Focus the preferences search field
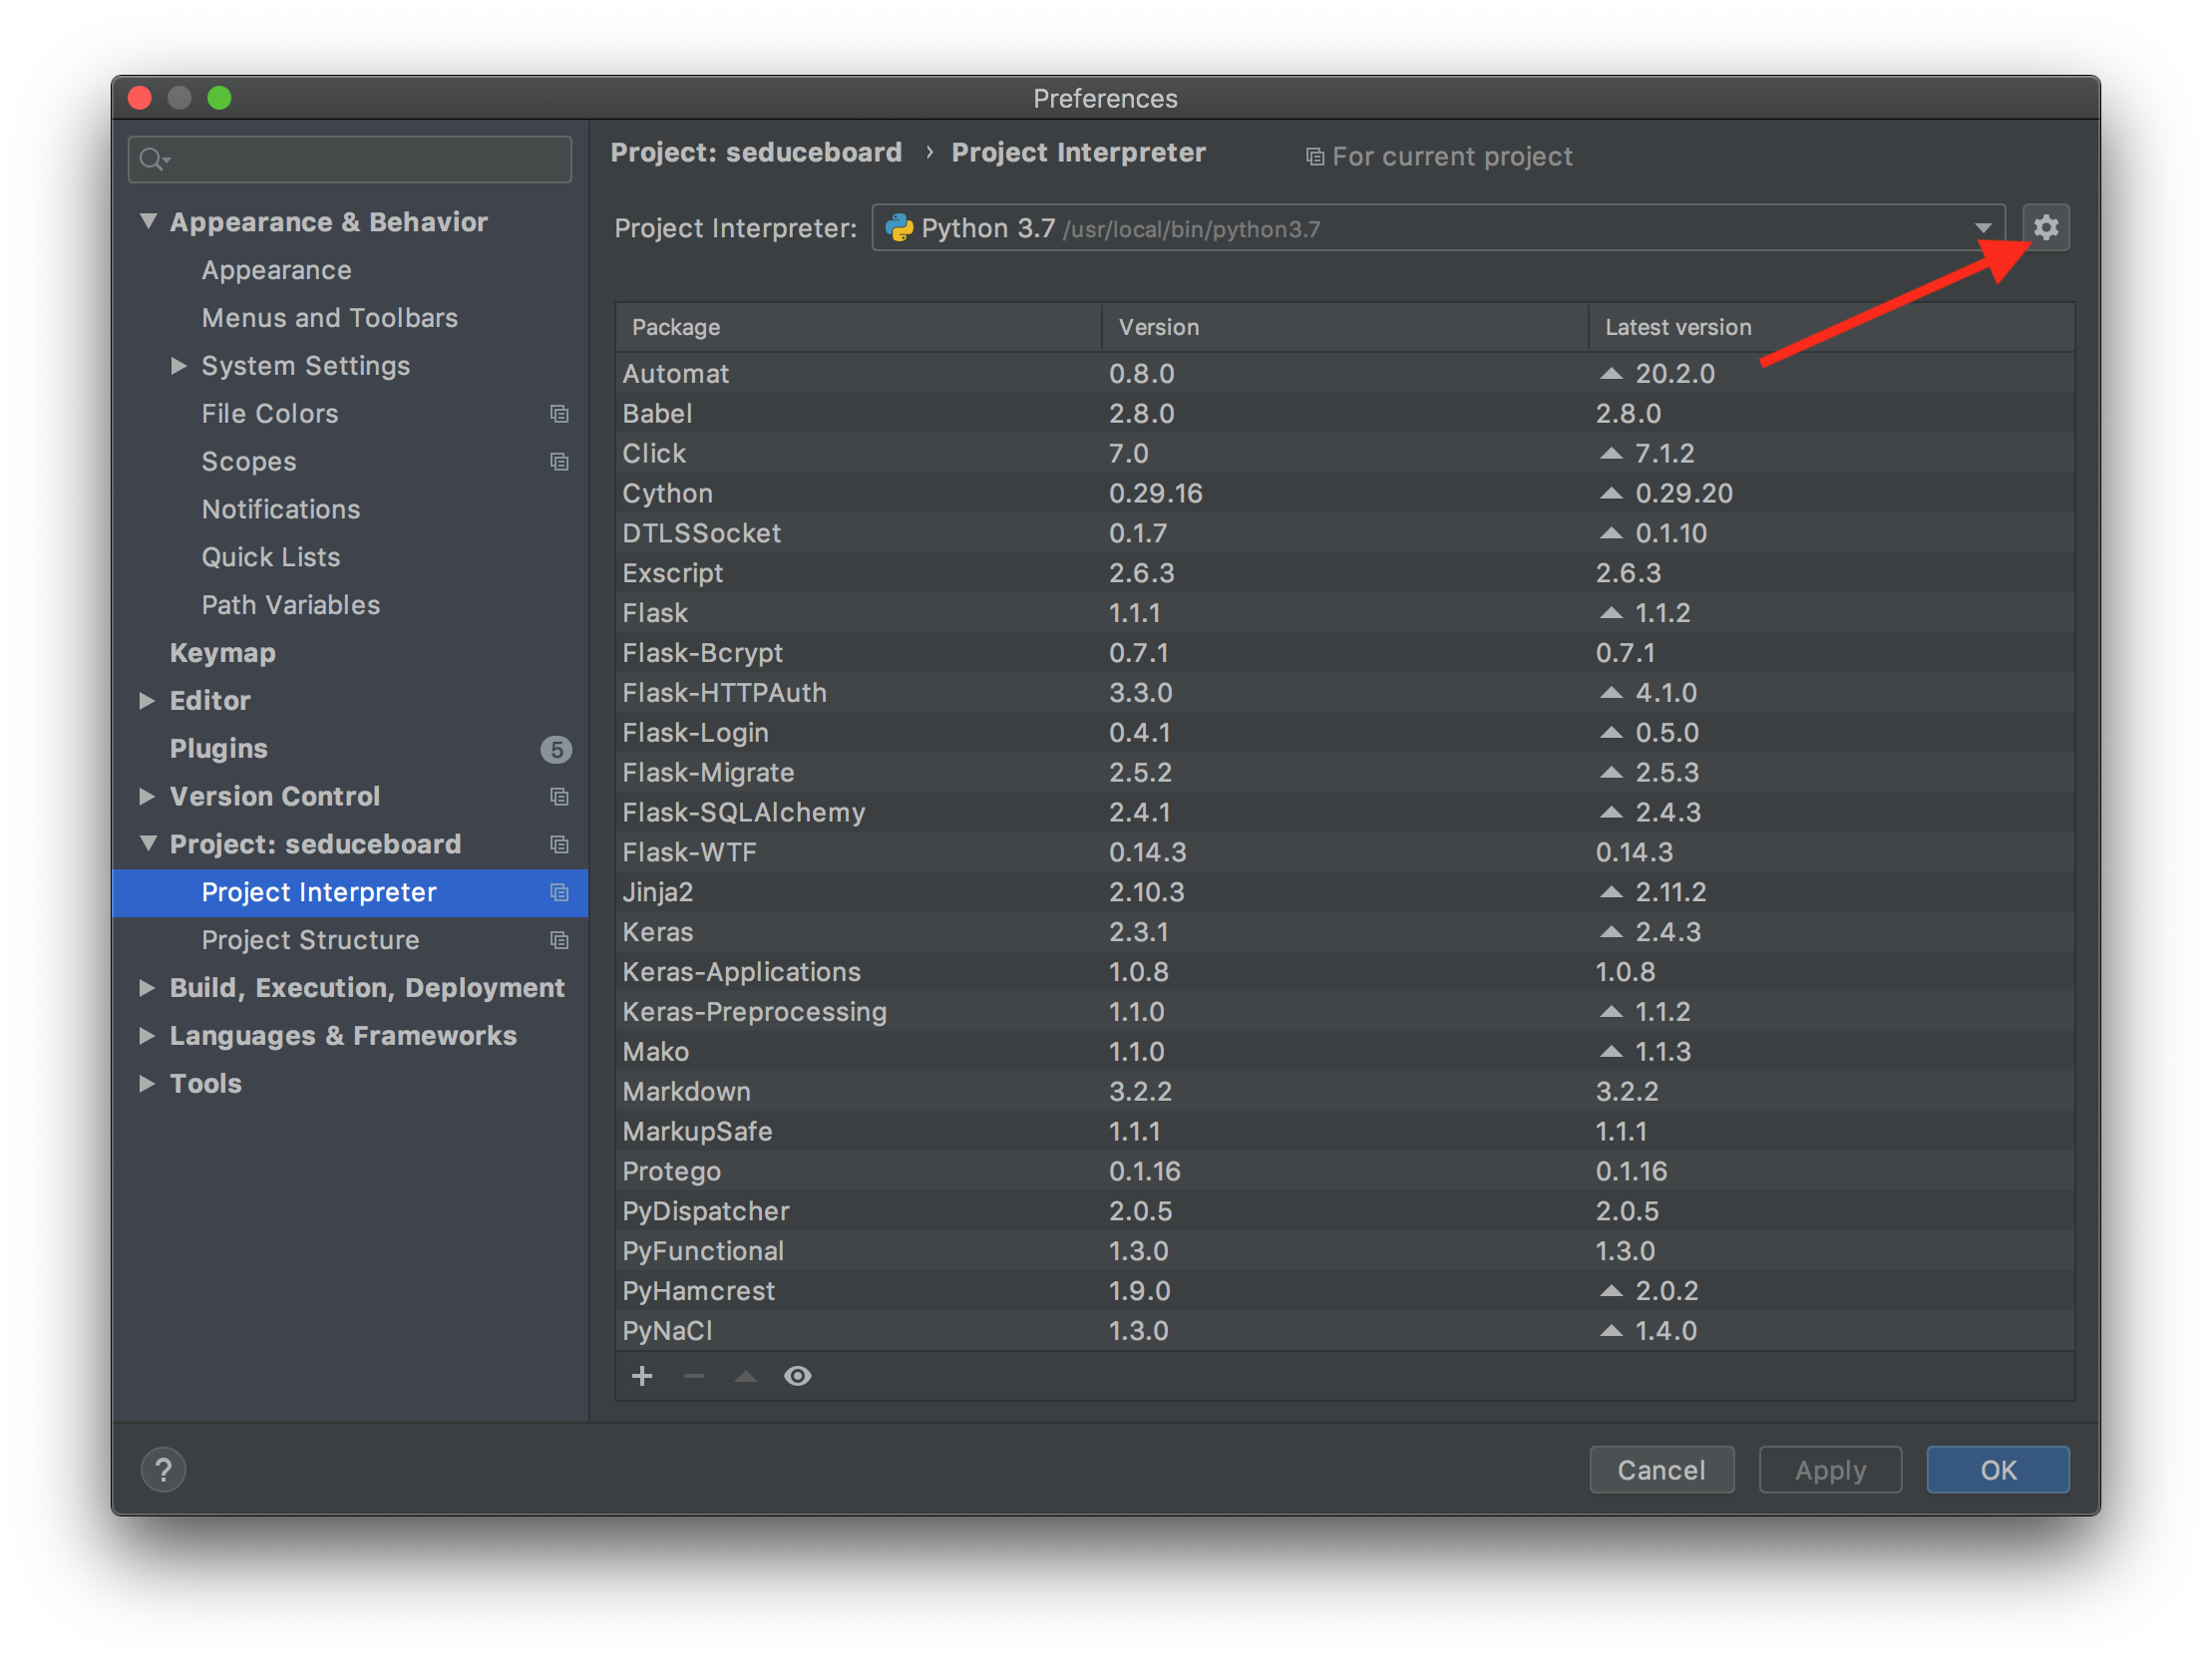Image resolution: width=2212 pixels, height=1663 pixels. (x=350, y=159)
